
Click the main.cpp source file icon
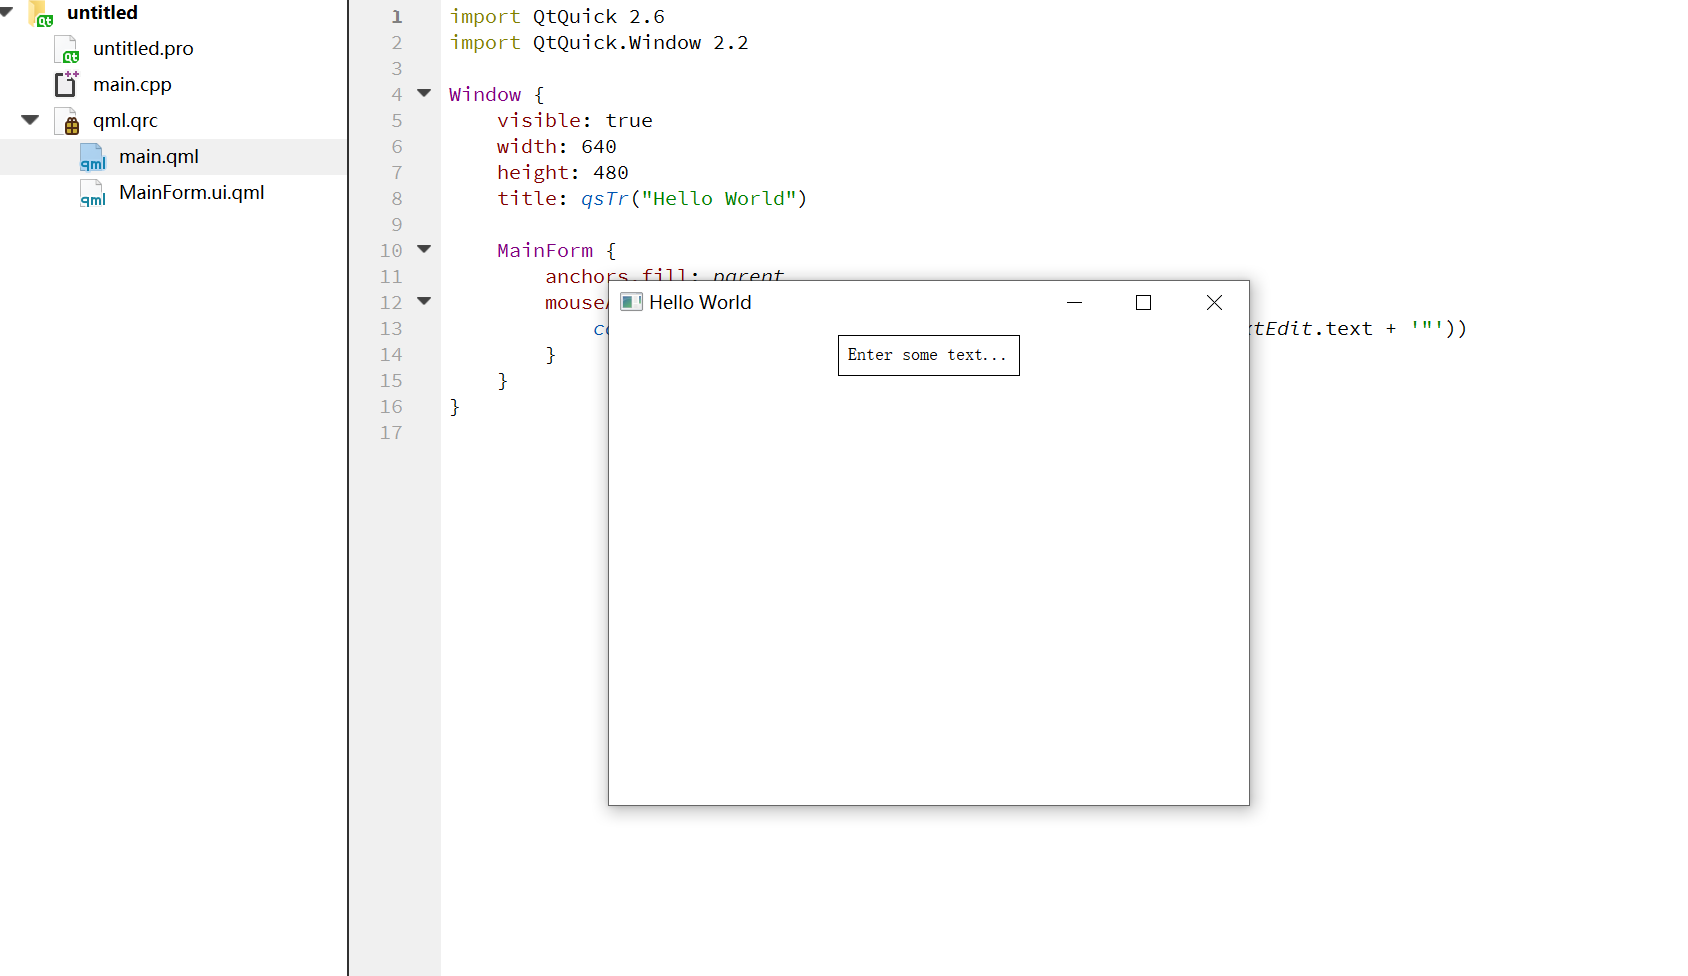[x=67, y=84]
